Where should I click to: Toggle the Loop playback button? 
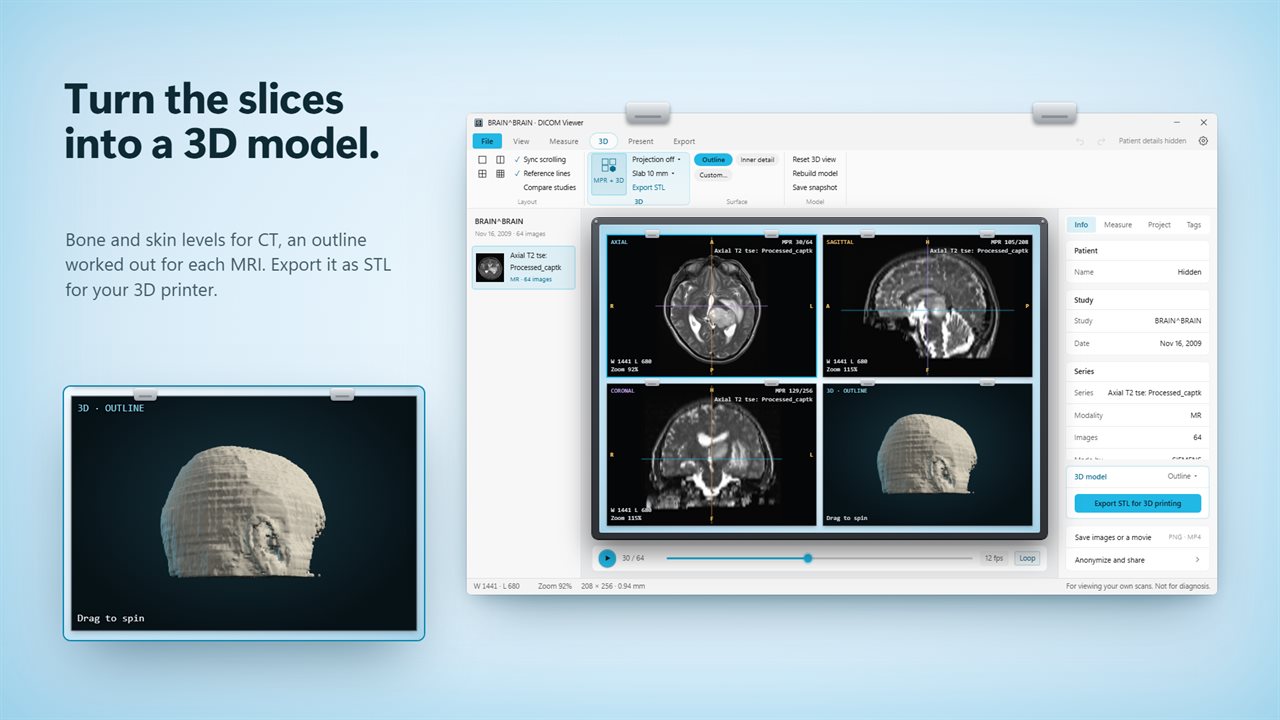point(1027,558)
